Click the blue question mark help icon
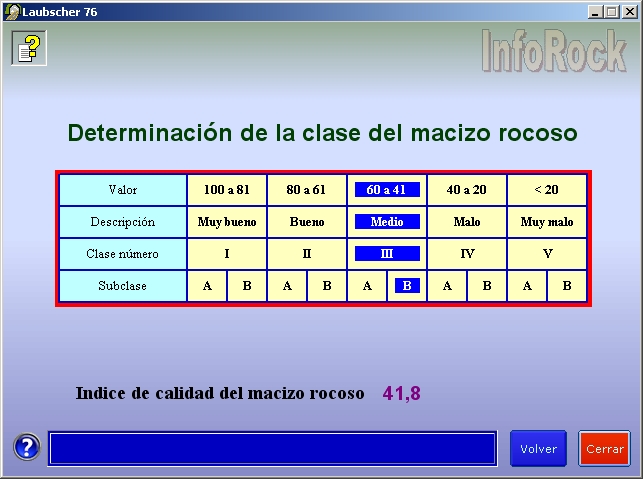This screenshot has height=479, width=643. pyautogui.click(x=27, y=448)
